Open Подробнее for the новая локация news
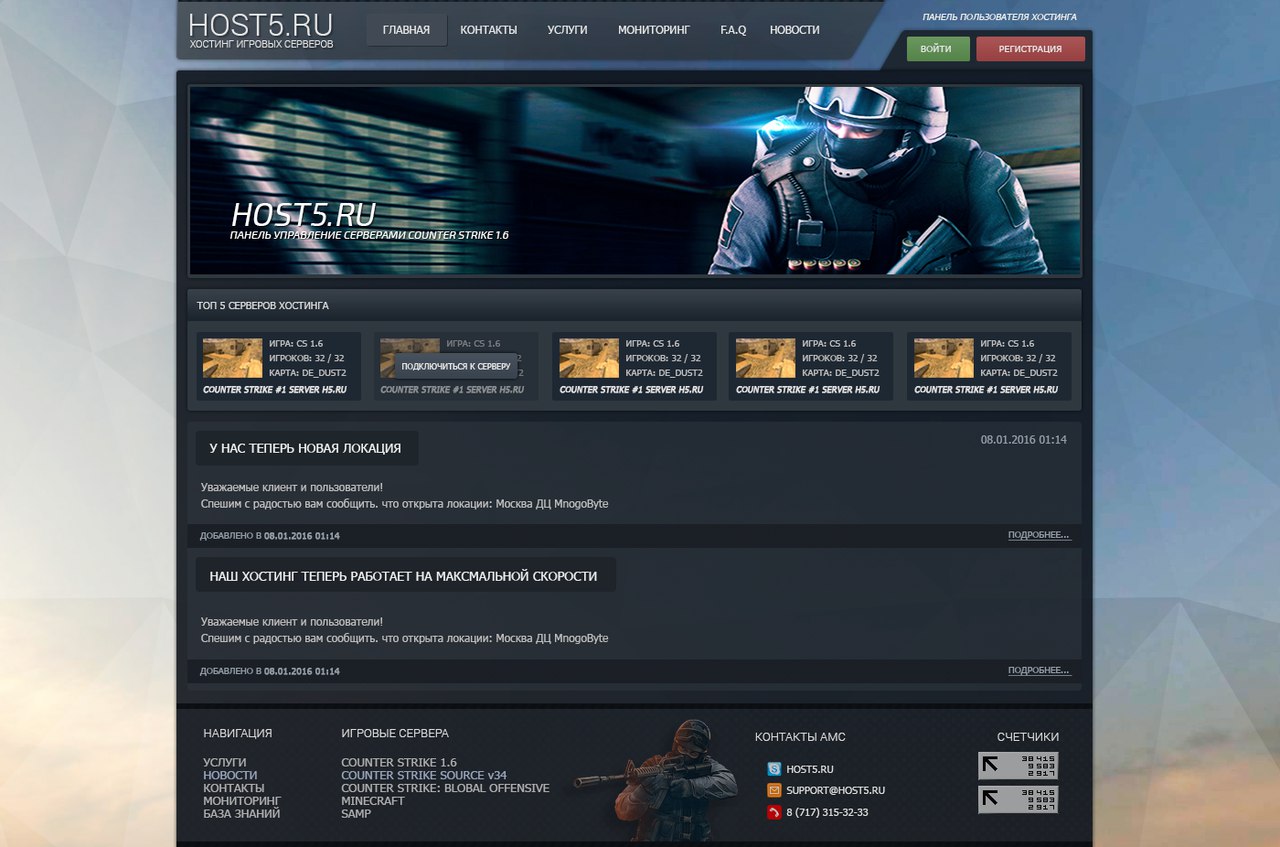This screenshot has height=847, width=1280. pyautogui.click(x=1038, y=535)
